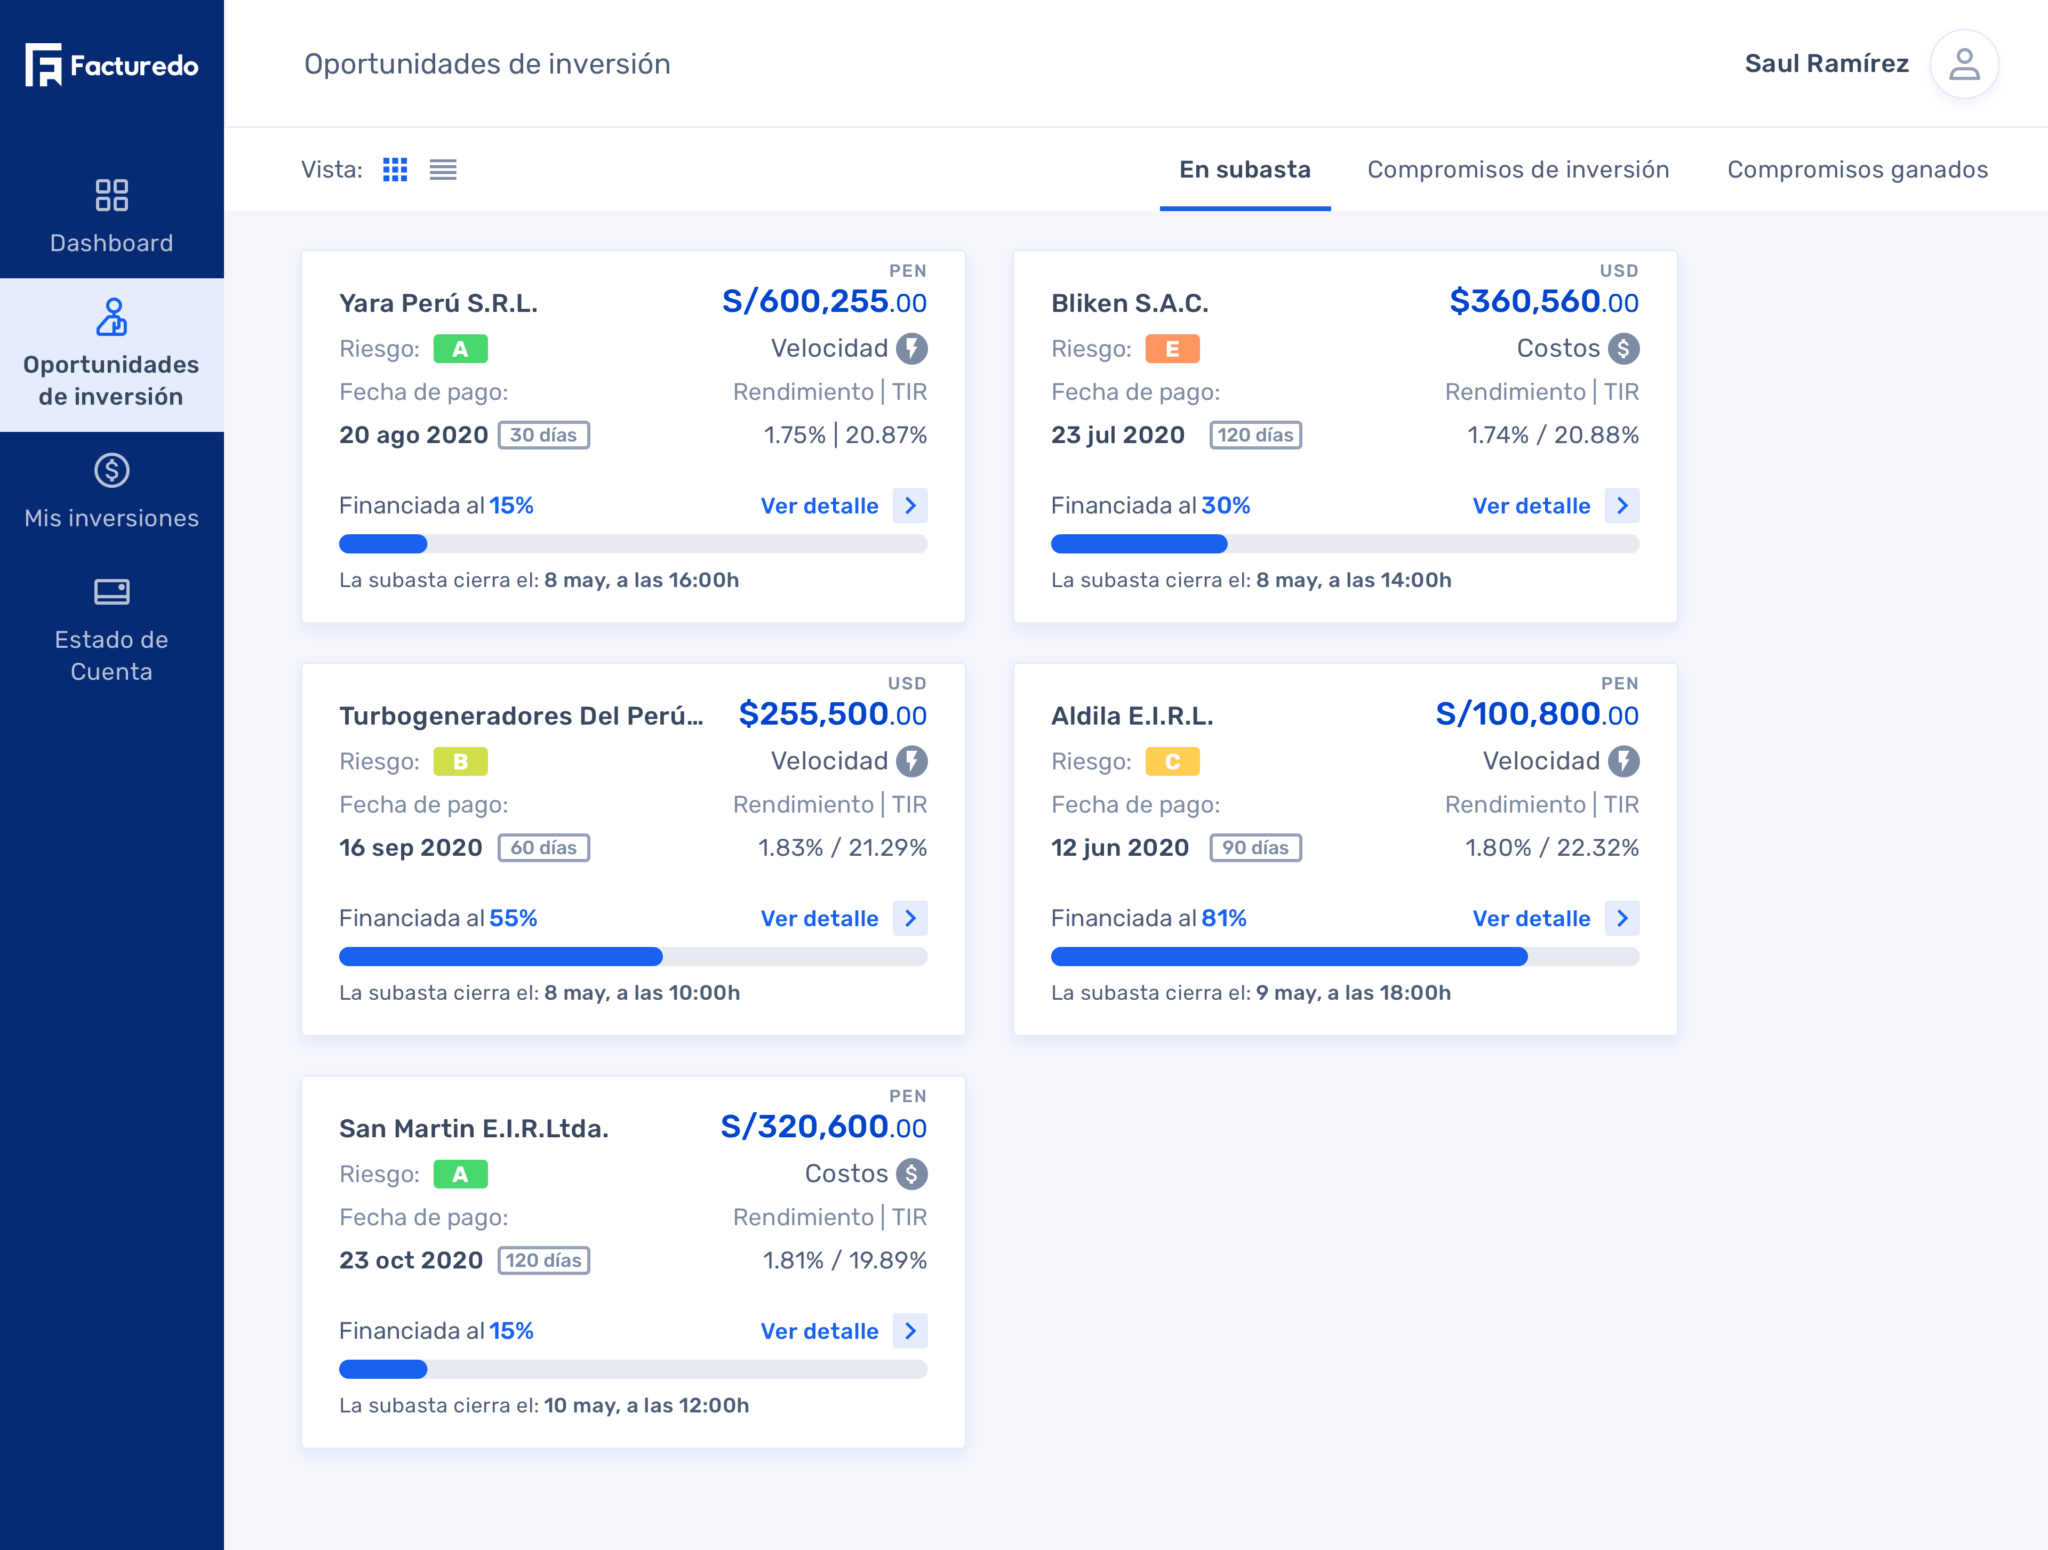Select Oportunidades de inversión sidebar icon
Image resolution: width=2048 pixels, height=1550 pixels.
[x=111, y=317]
